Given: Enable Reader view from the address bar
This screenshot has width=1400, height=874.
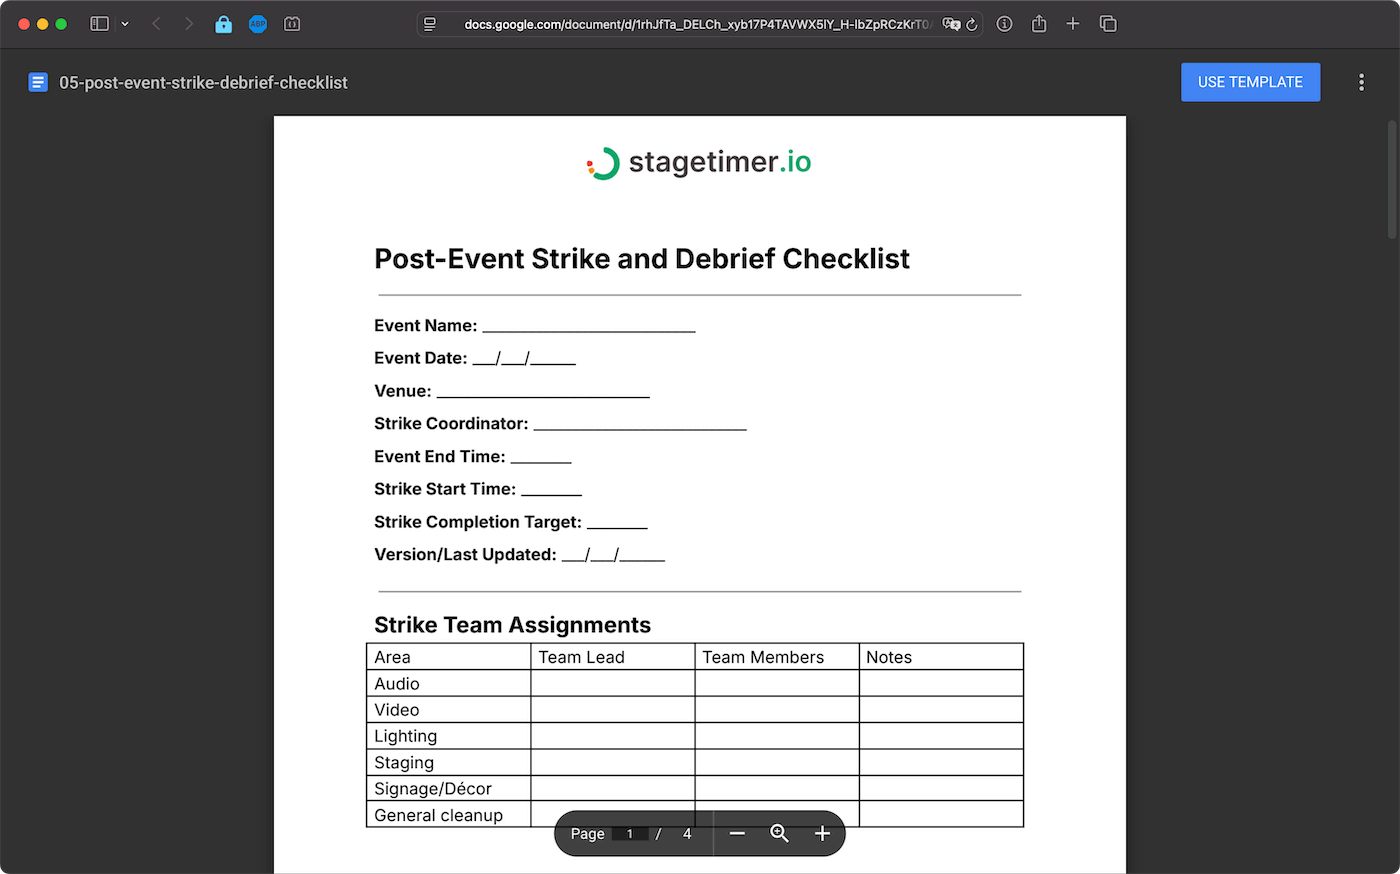Looking at the screenshot, I should [x=430, y=23].
